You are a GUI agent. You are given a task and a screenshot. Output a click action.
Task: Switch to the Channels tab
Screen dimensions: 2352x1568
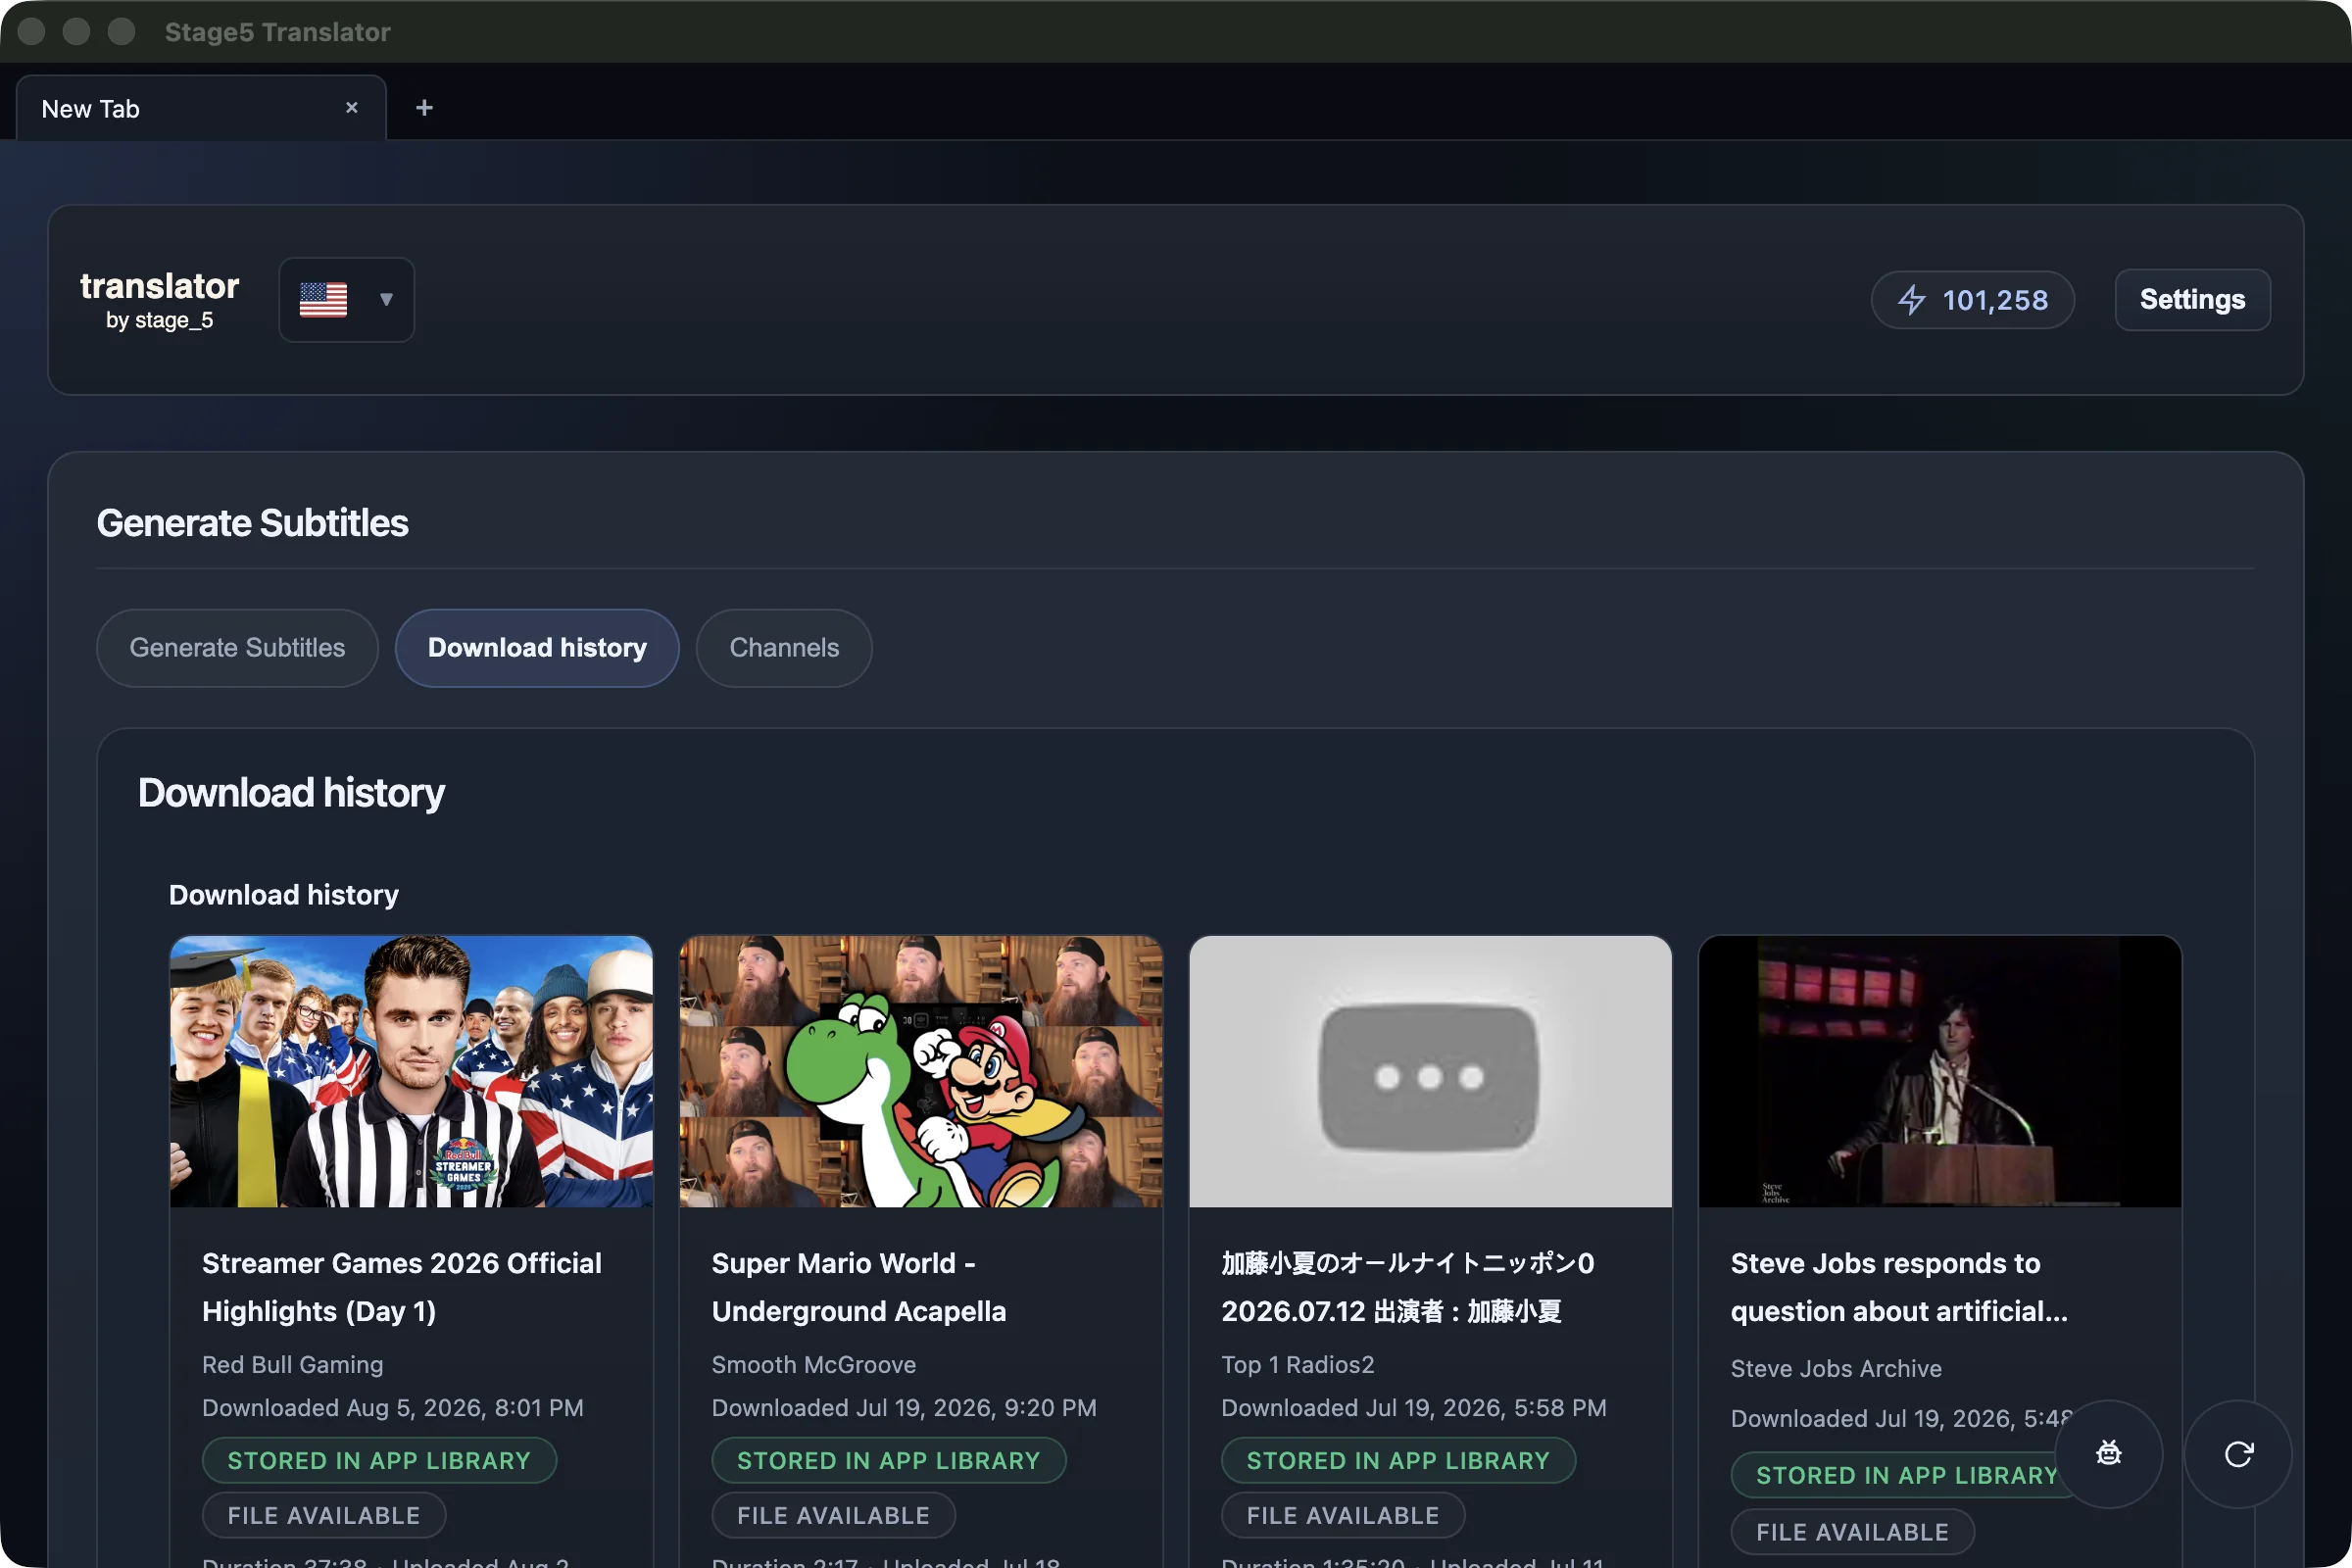pos(784,648)
